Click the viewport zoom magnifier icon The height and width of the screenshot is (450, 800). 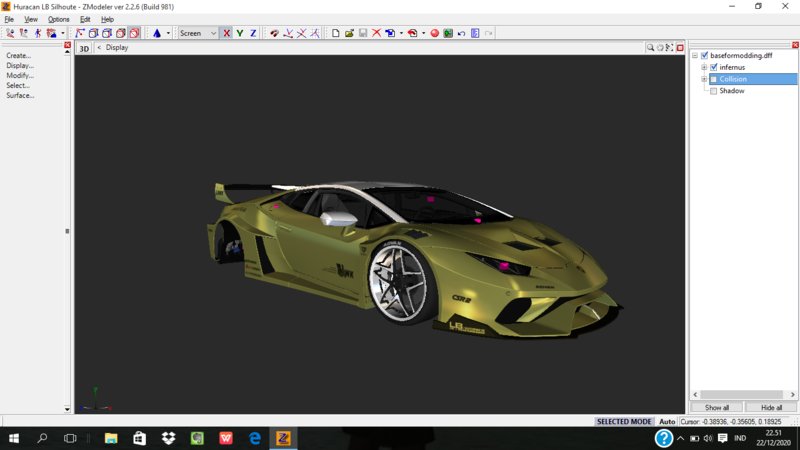pyautogui.click(x=650, y=47)
